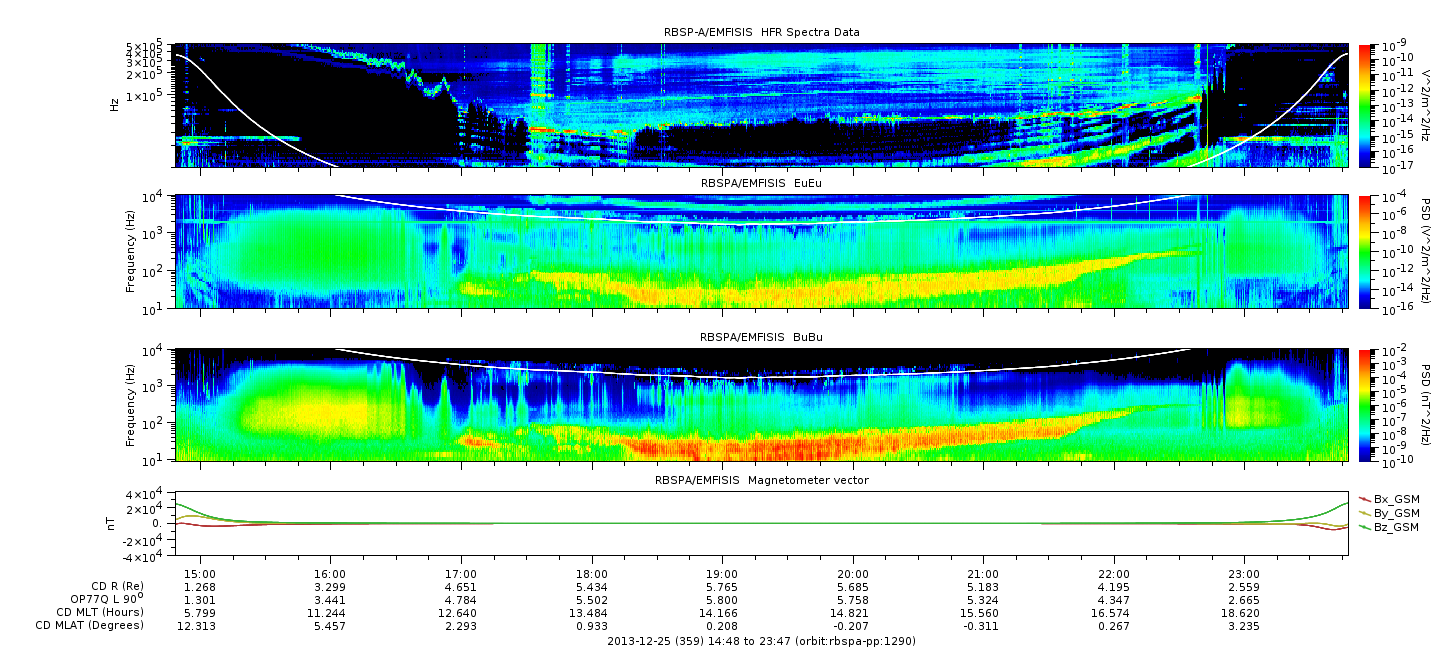Click the RBSP-A/EMFISIS HFR Spectra Data title
Image resolution: width=1447 pixels, height=658 pixels.
[x=761, y=32]
